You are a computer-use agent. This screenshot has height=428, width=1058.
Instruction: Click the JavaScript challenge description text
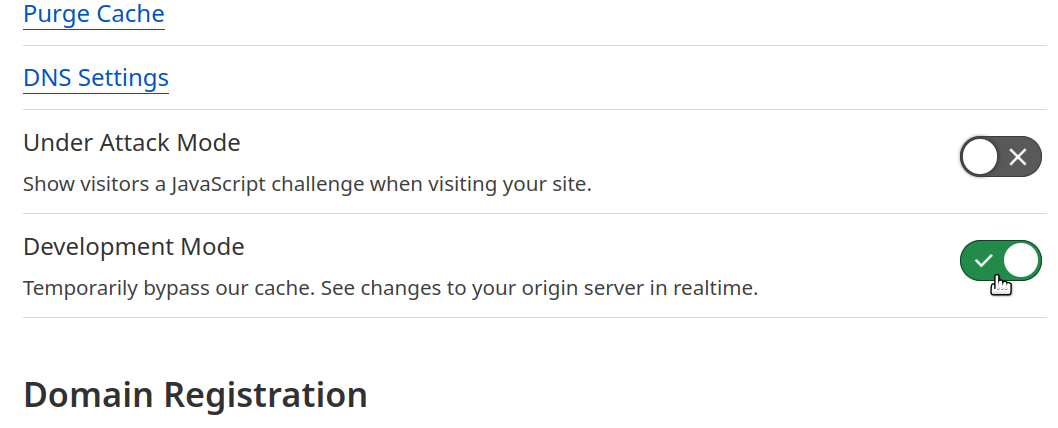tap(307, 184)
